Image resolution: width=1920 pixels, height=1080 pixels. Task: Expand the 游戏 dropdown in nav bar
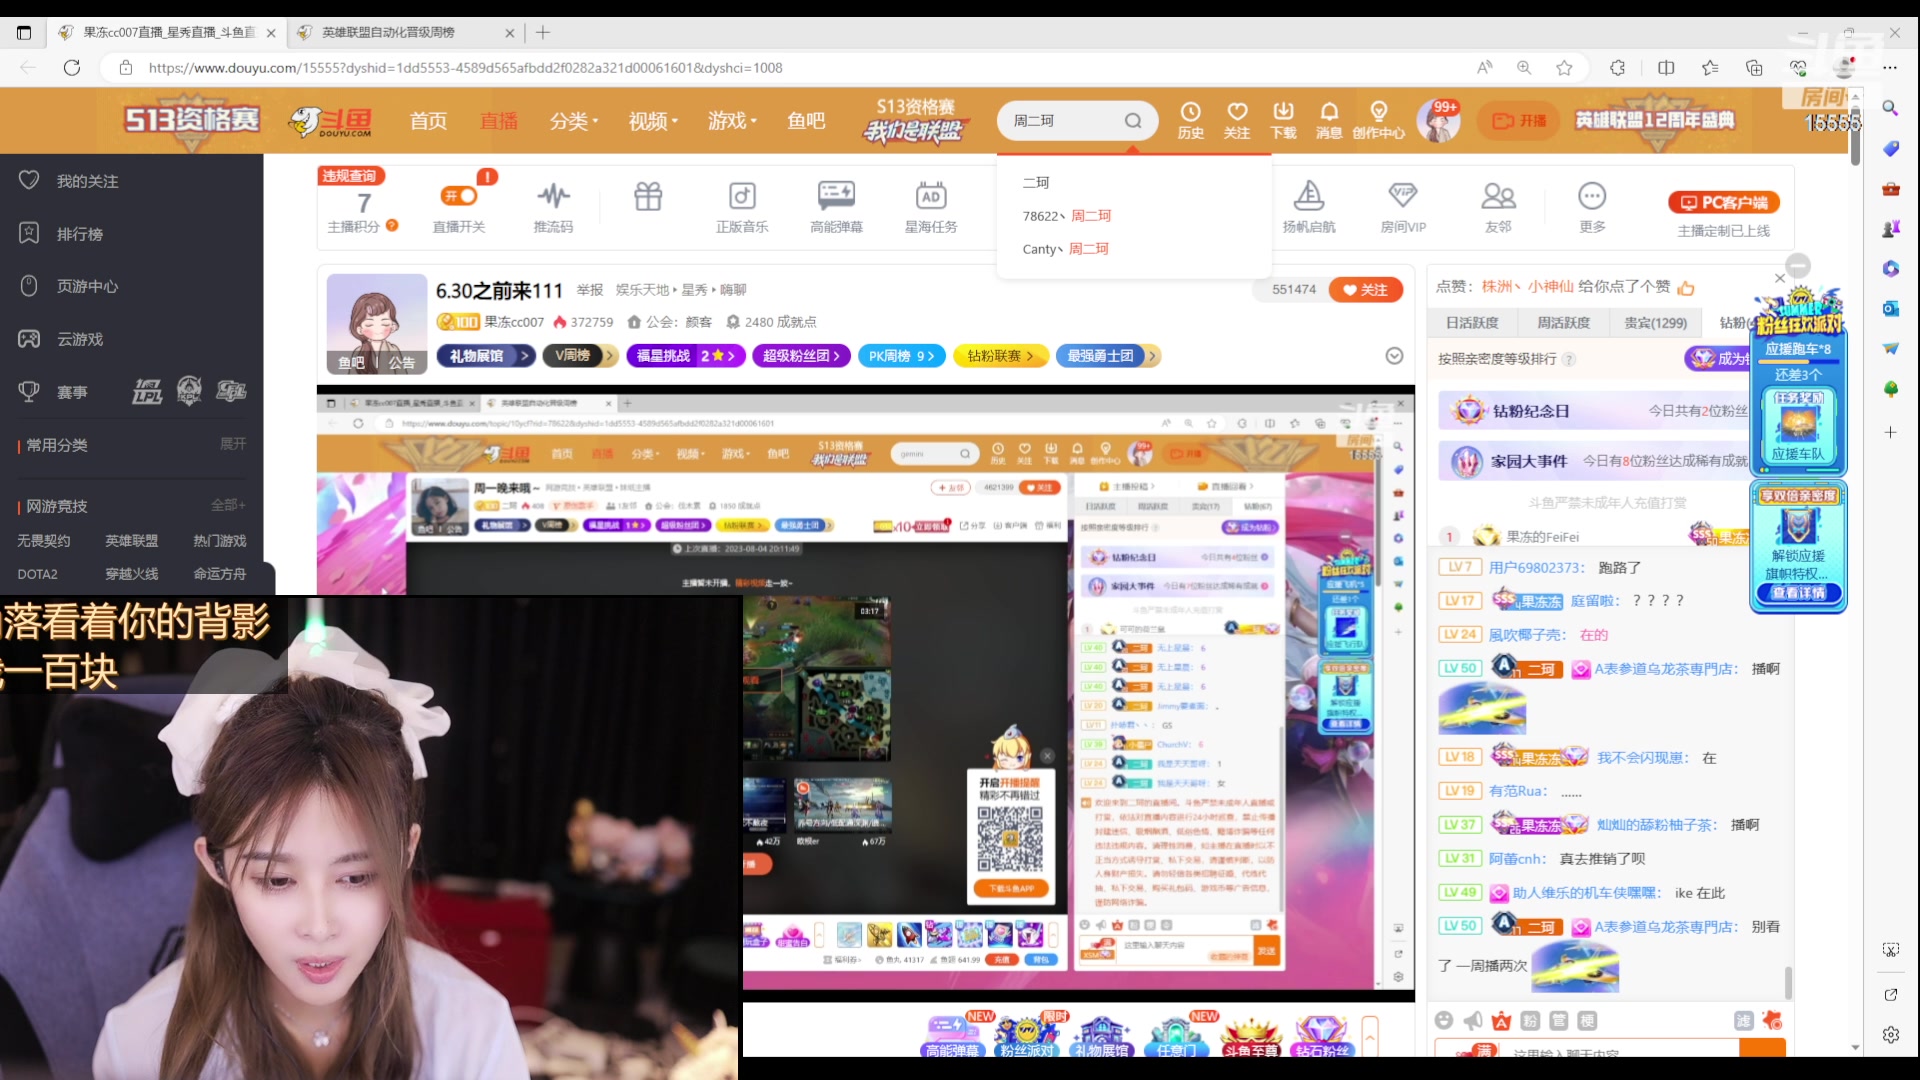coord(732,121)
